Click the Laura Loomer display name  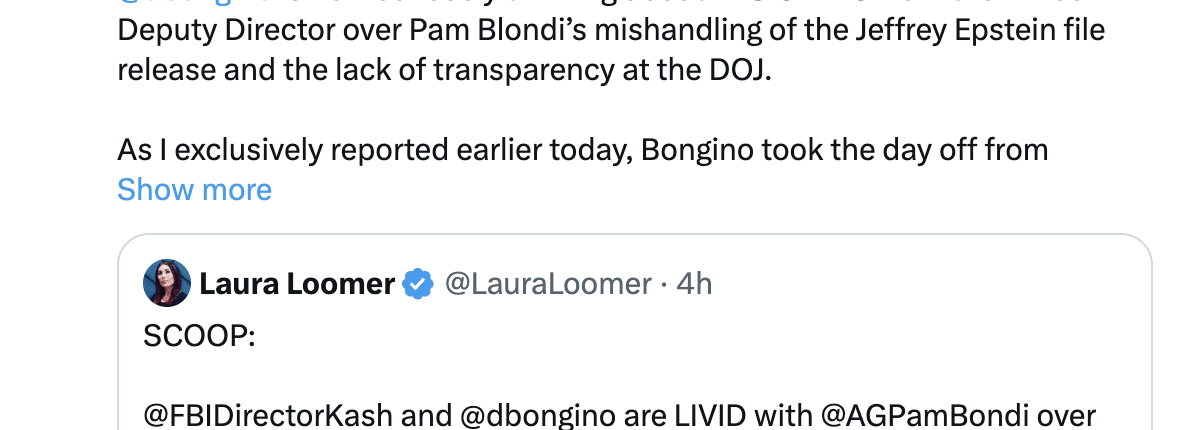click(x=298, y=284)
